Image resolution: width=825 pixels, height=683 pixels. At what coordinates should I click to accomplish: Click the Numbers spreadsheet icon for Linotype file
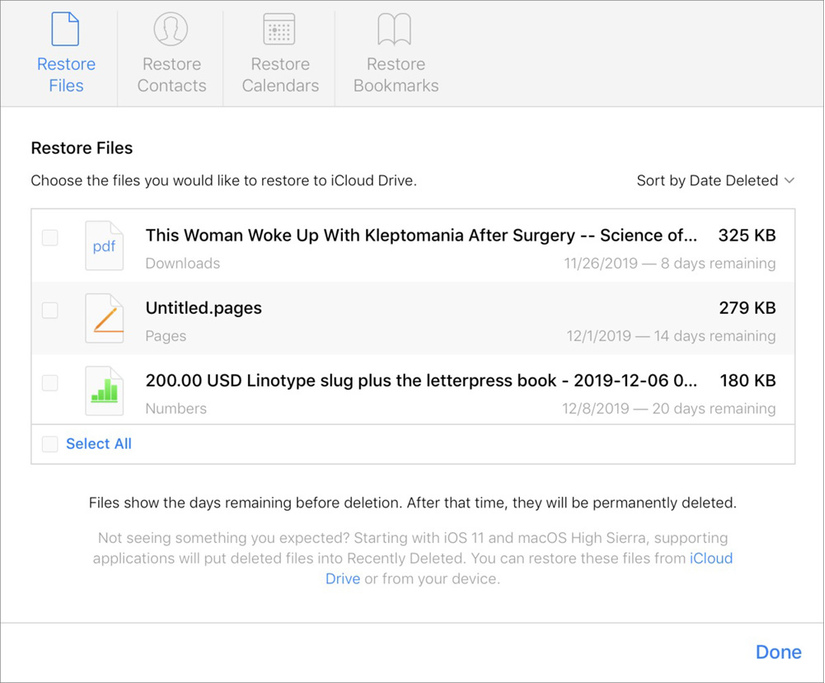click(104, 390)
